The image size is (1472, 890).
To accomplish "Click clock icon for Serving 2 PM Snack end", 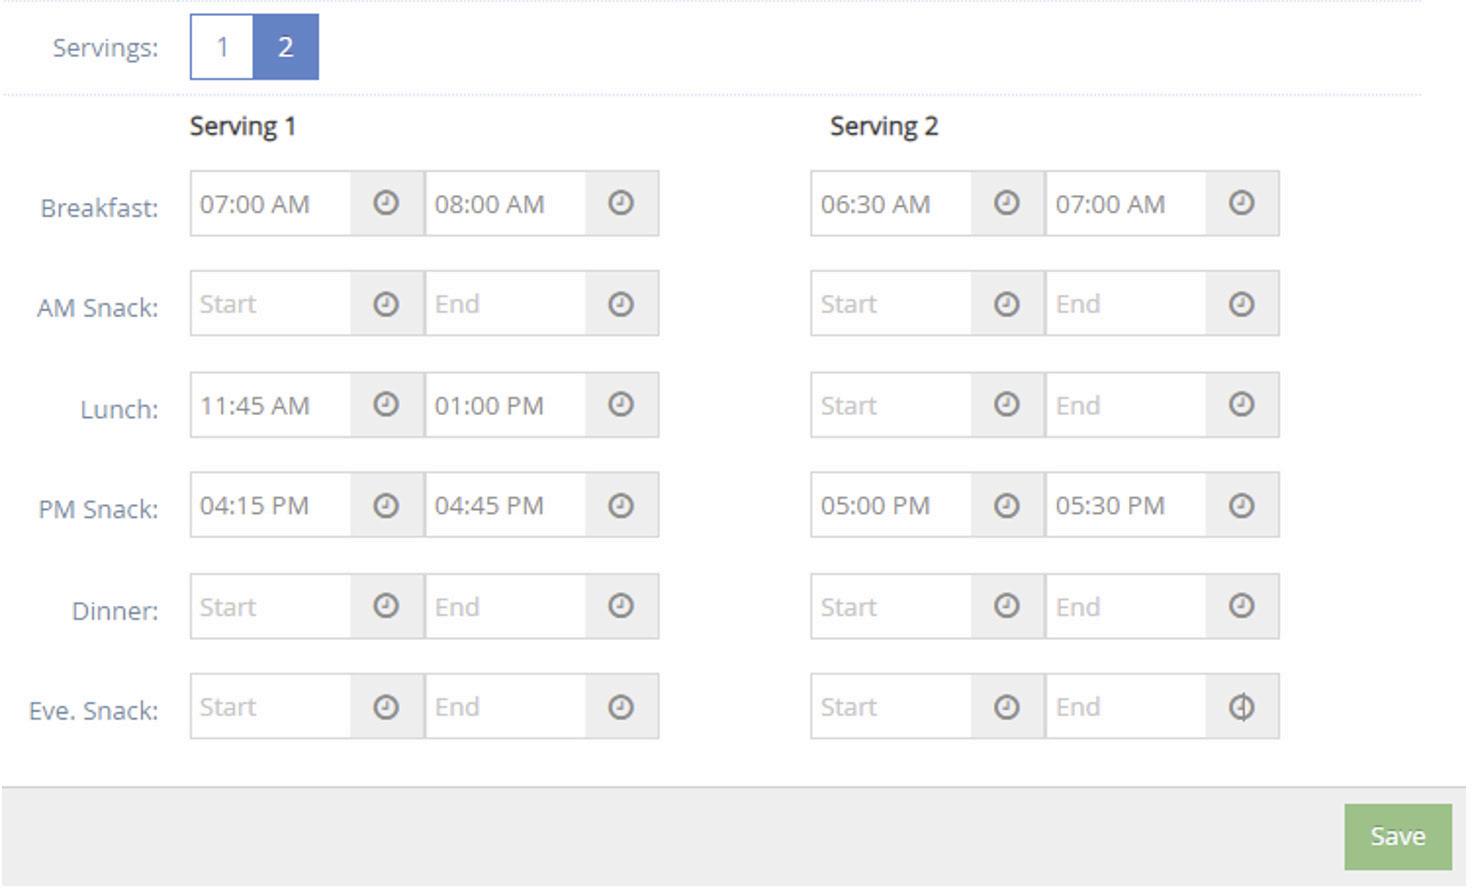I will [x=1242, y=506].
